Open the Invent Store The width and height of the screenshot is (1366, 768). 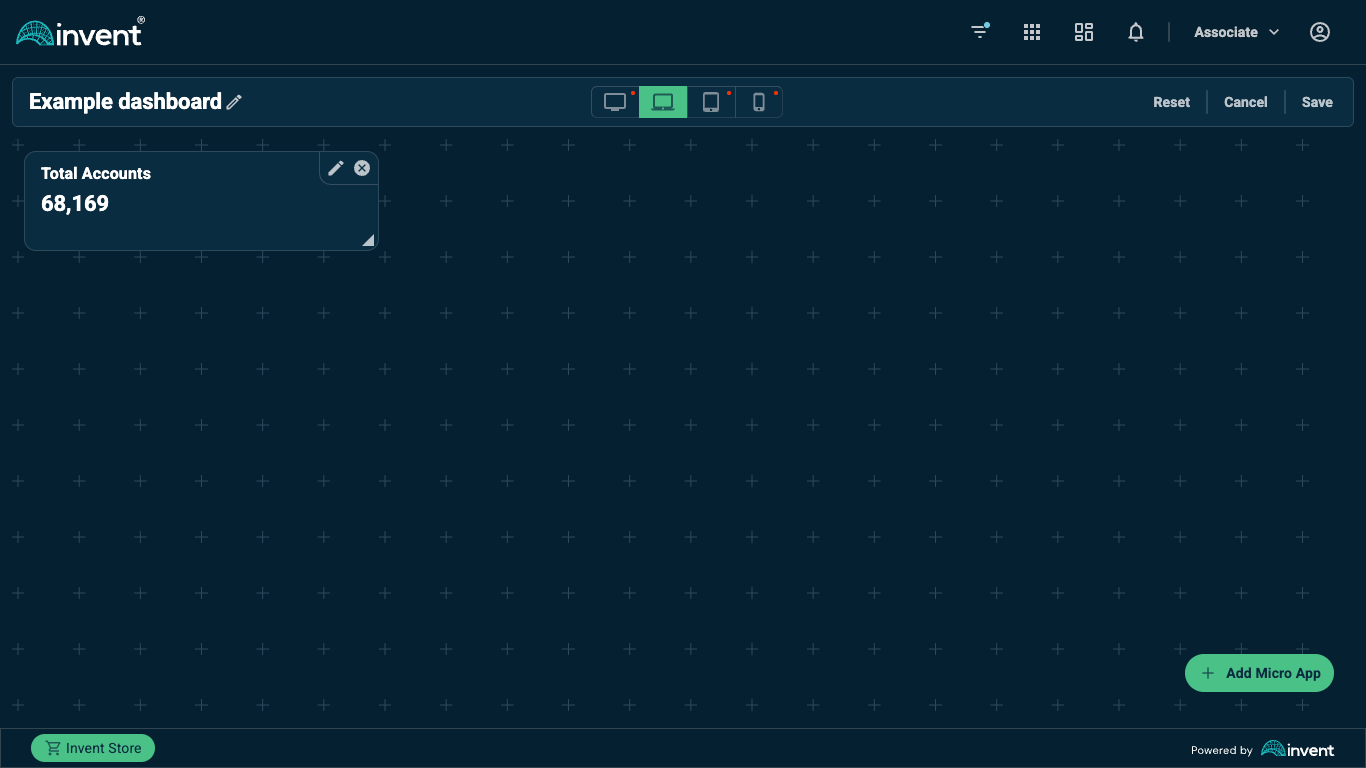pyautogui.click(x=92, y=747)
